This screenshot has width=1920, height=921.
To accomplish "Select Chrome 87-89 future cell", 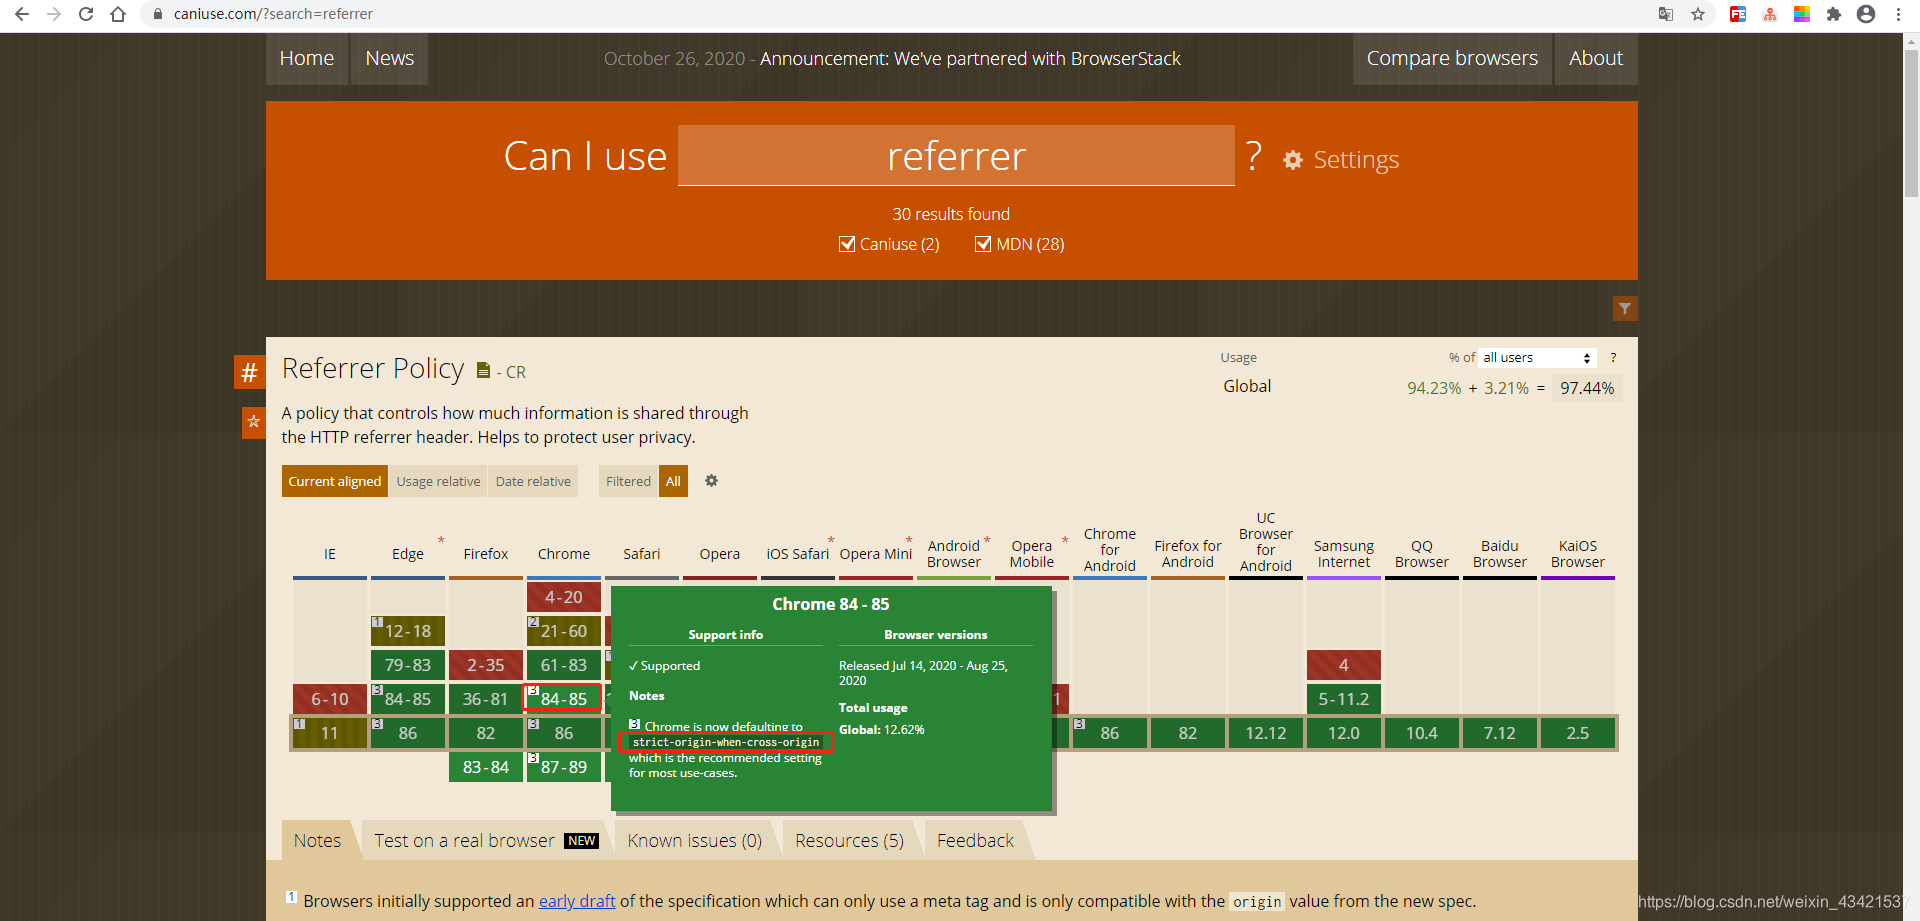I will 564,767.
